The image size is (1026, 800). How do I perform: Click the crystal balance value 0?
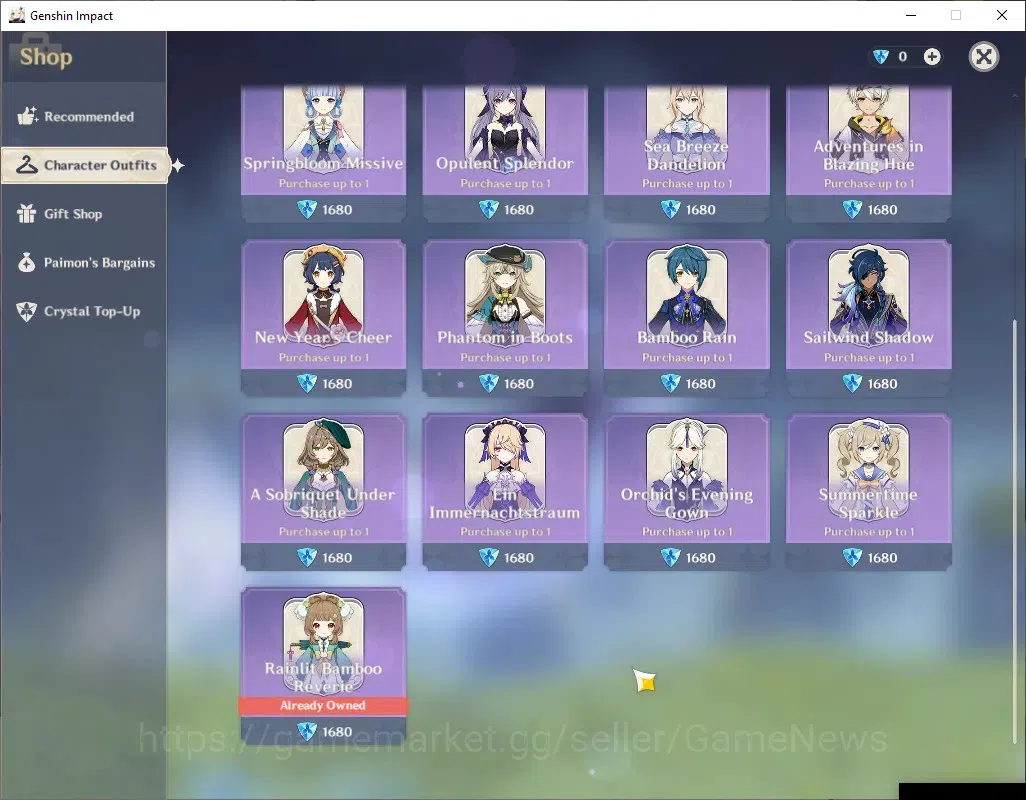pos(902,57)
